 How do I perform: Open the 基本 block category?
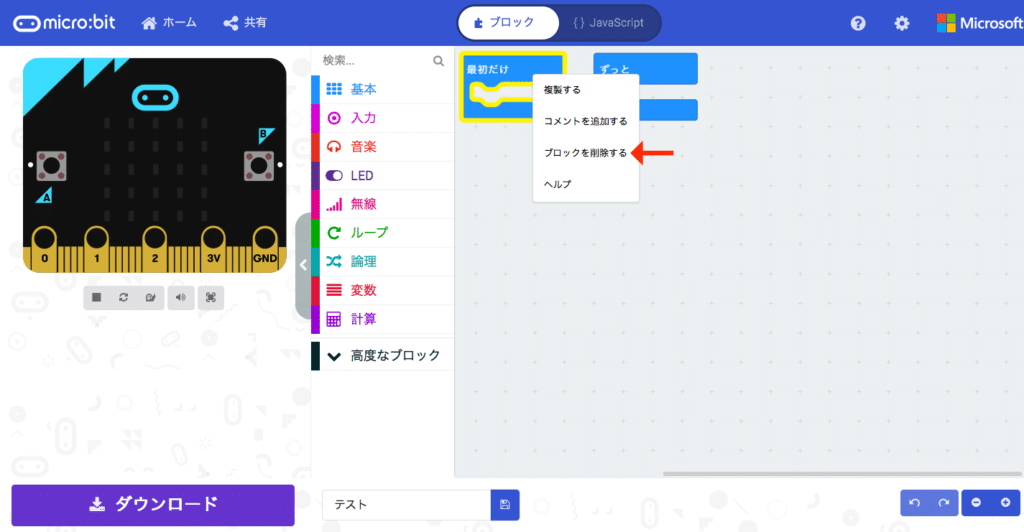383,89
